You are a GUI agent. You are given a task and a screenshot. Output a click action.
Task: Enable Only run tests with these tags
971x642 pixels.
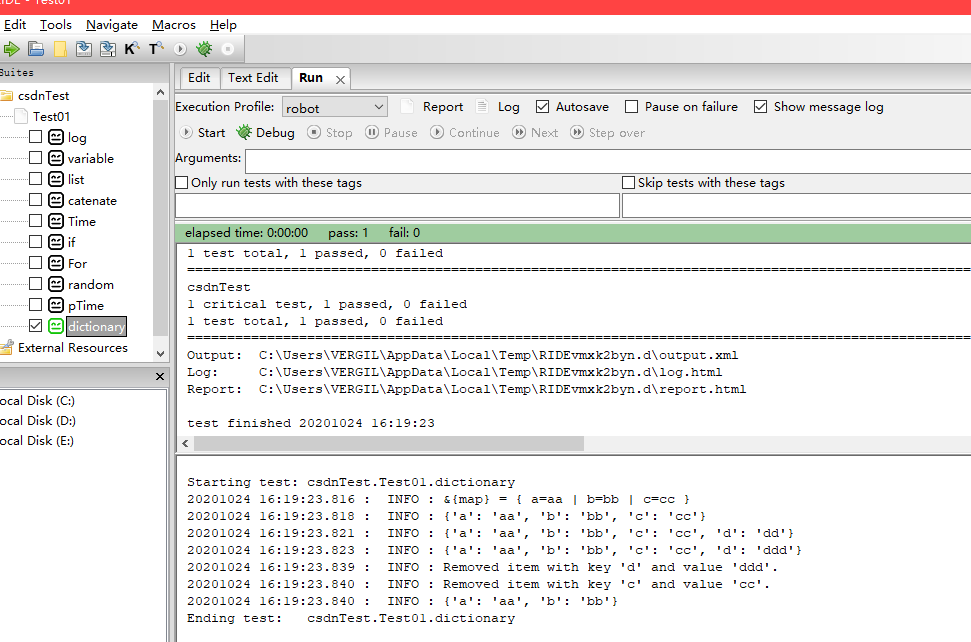pyautogui.click(x=181, y=183)
